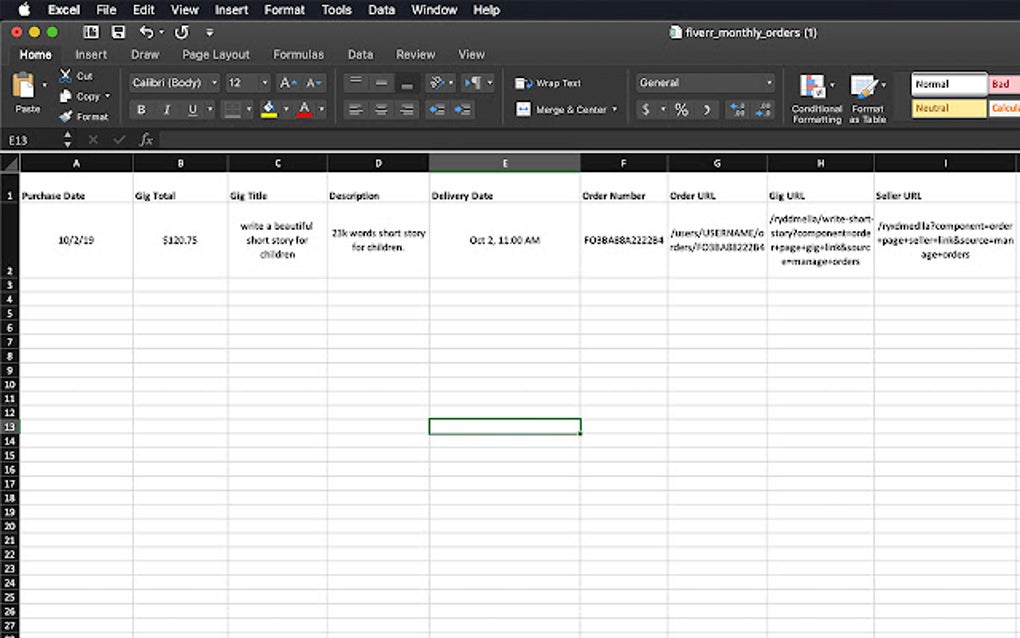Image resolution: width=1020 pixels, height=638 pixels.
Task: Redo the last action
Action: pos(181,32)
